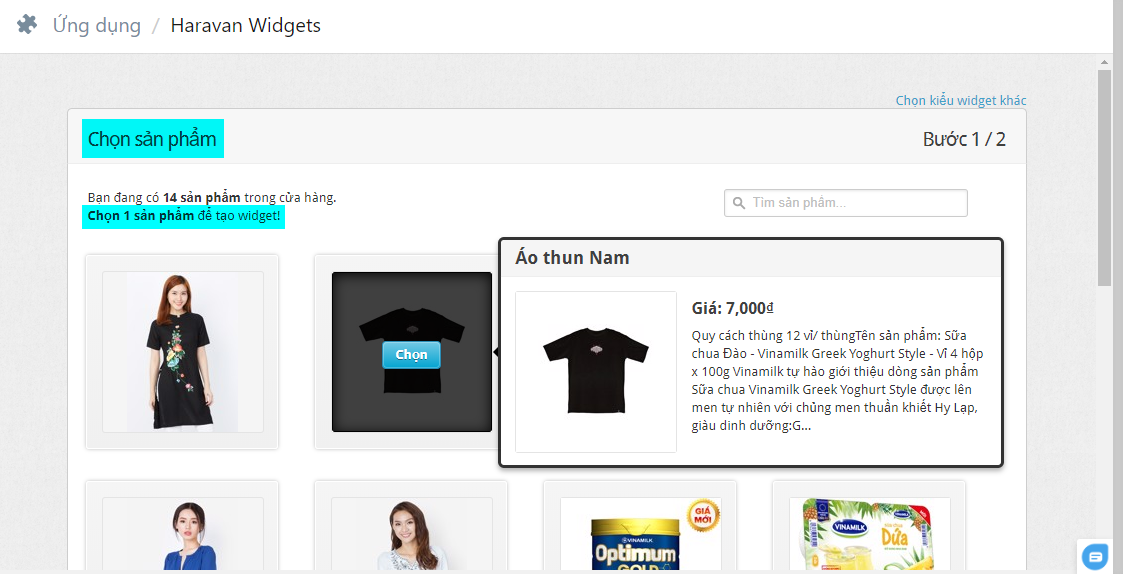Select the blue blouse woman product thumbnail
Image resolution: width=1123 pixels, height=574 pixels.
click(x=182, y=534)
